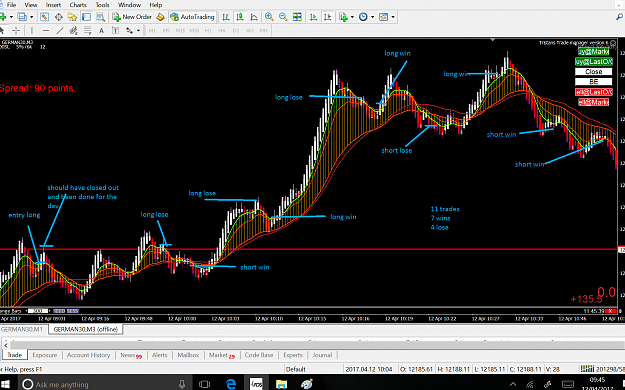625x390 pixels.
Task: Open a new chart via the green plus icon
Action: point(3,17)
